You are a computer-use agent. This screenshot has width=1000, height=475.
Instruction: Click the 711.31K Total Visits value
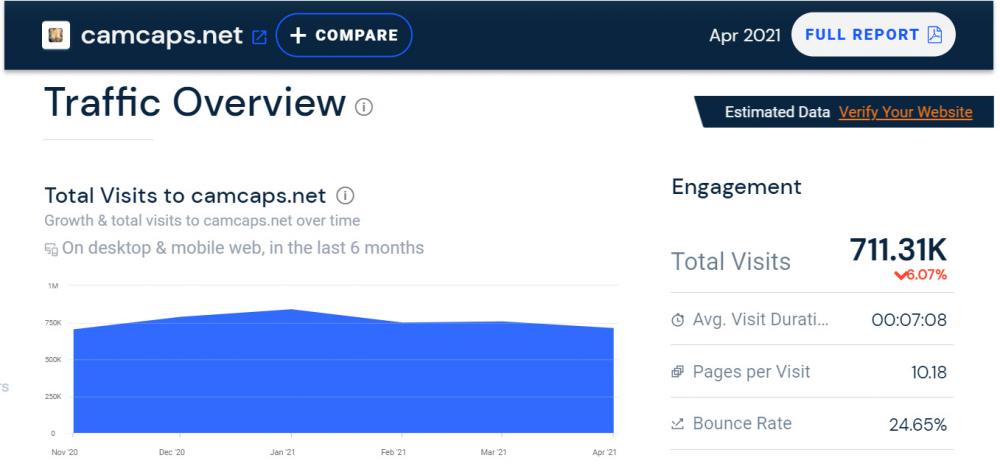pyautogui.click(x=897, y=250)
